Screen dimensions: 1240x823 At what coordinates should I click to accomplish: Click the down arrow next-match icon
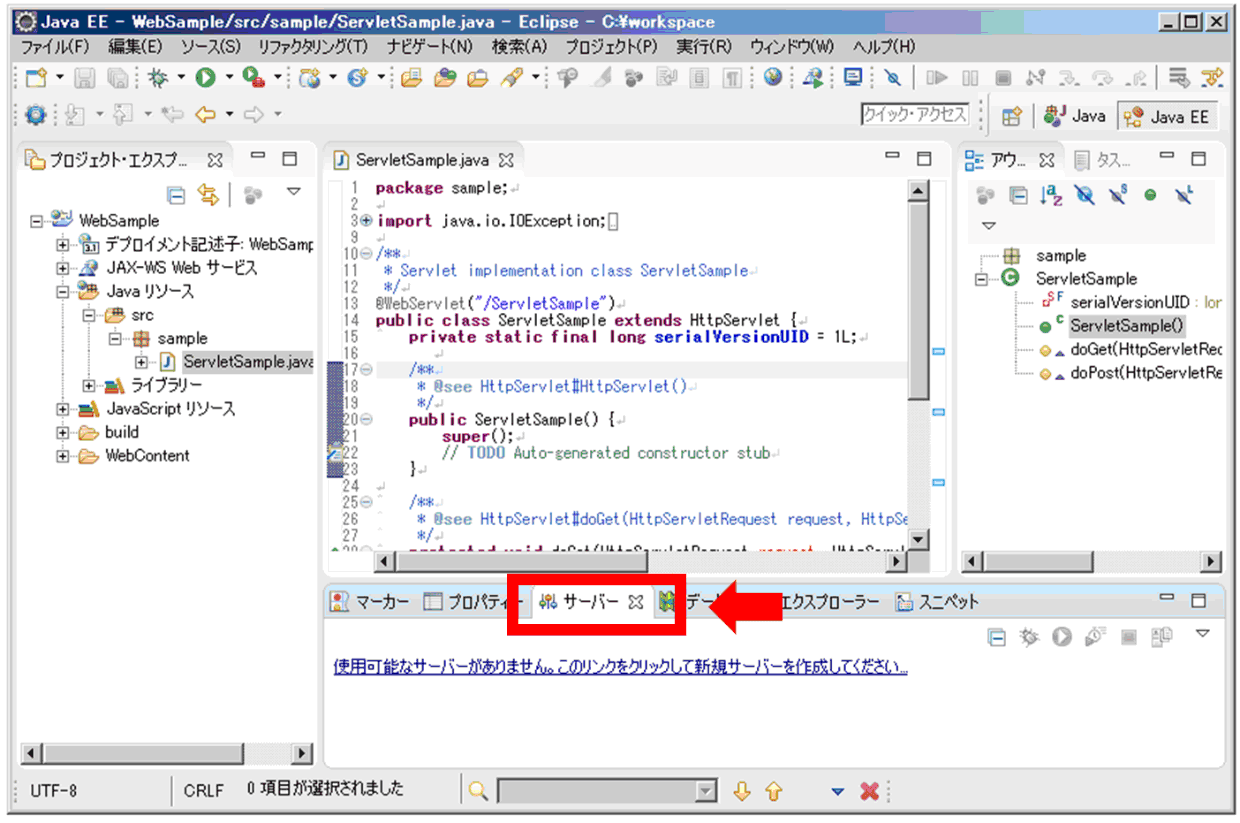(x=741, y=791)
